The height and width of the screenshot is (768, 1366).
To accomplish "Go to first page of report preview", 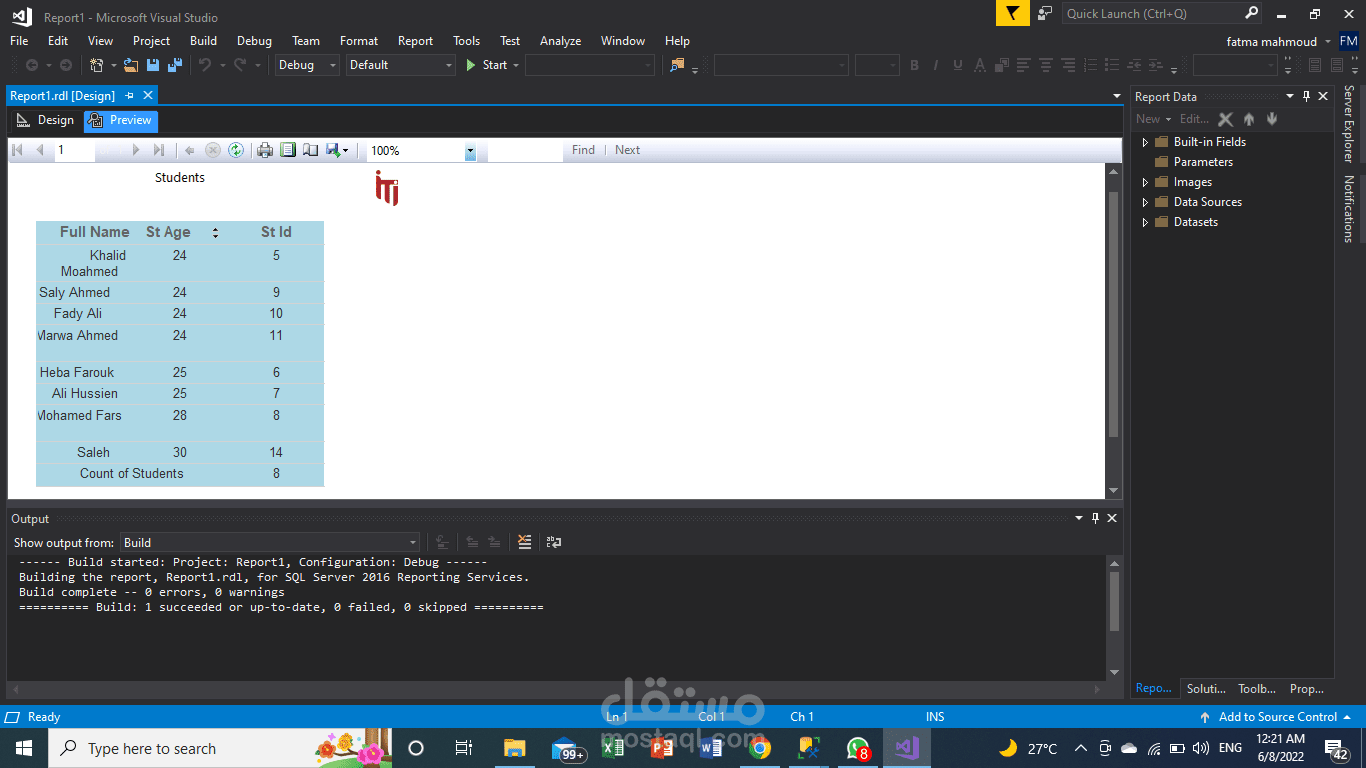I will click(x=17, y=150).
